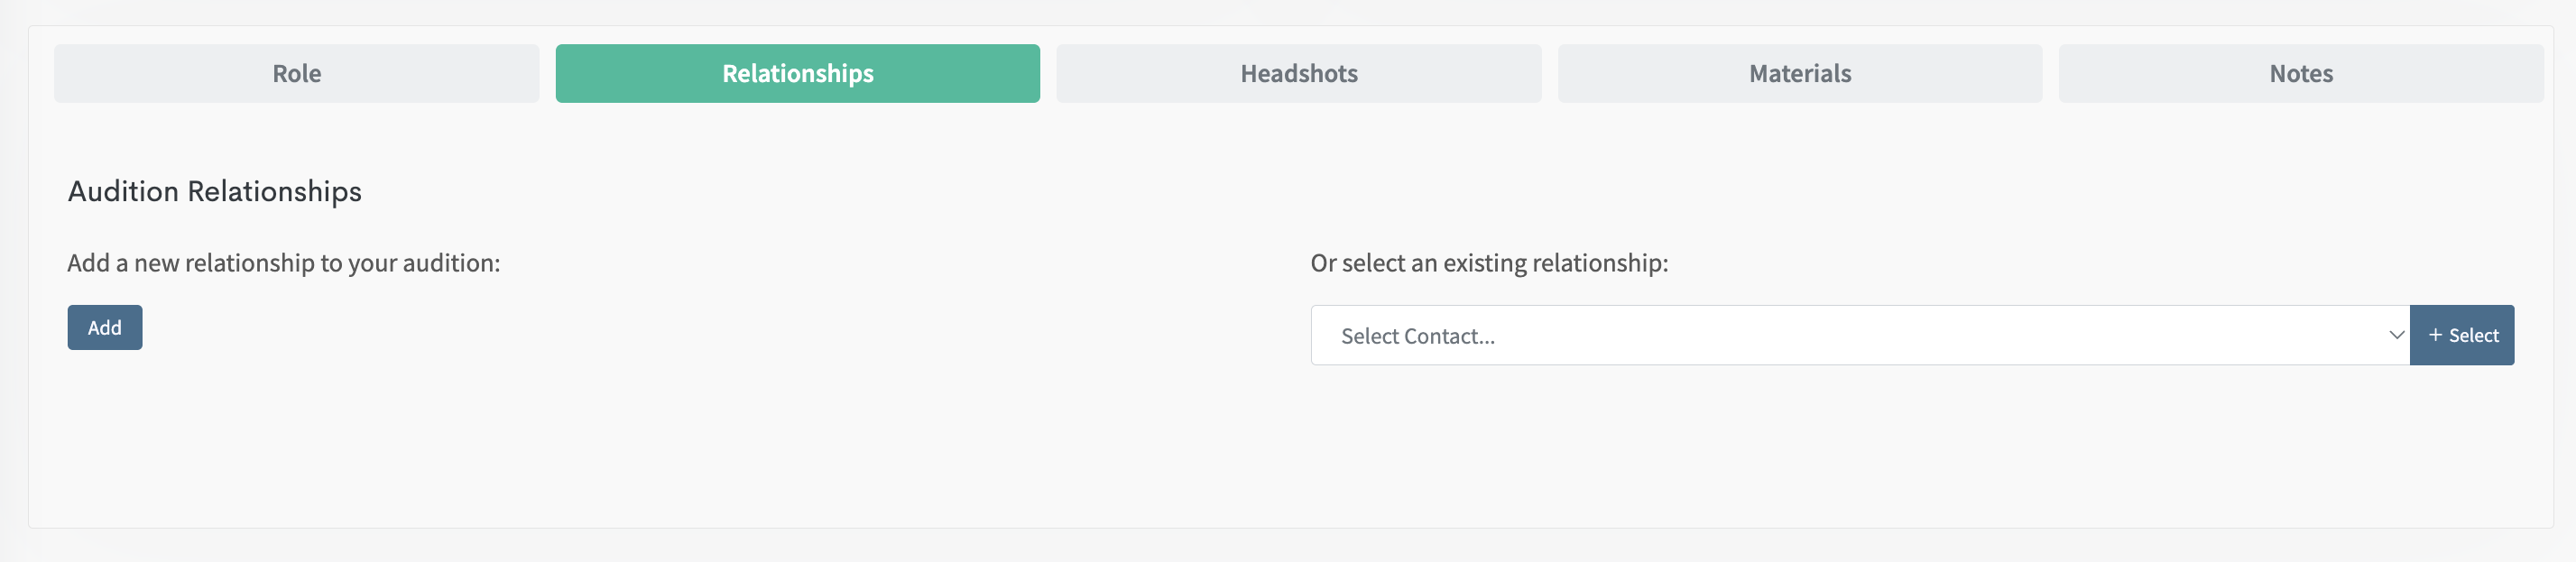The height and width of the screenshot is (562, 2576).
Task: Switch to the Role tab
Action: click(x=296, y=73)
